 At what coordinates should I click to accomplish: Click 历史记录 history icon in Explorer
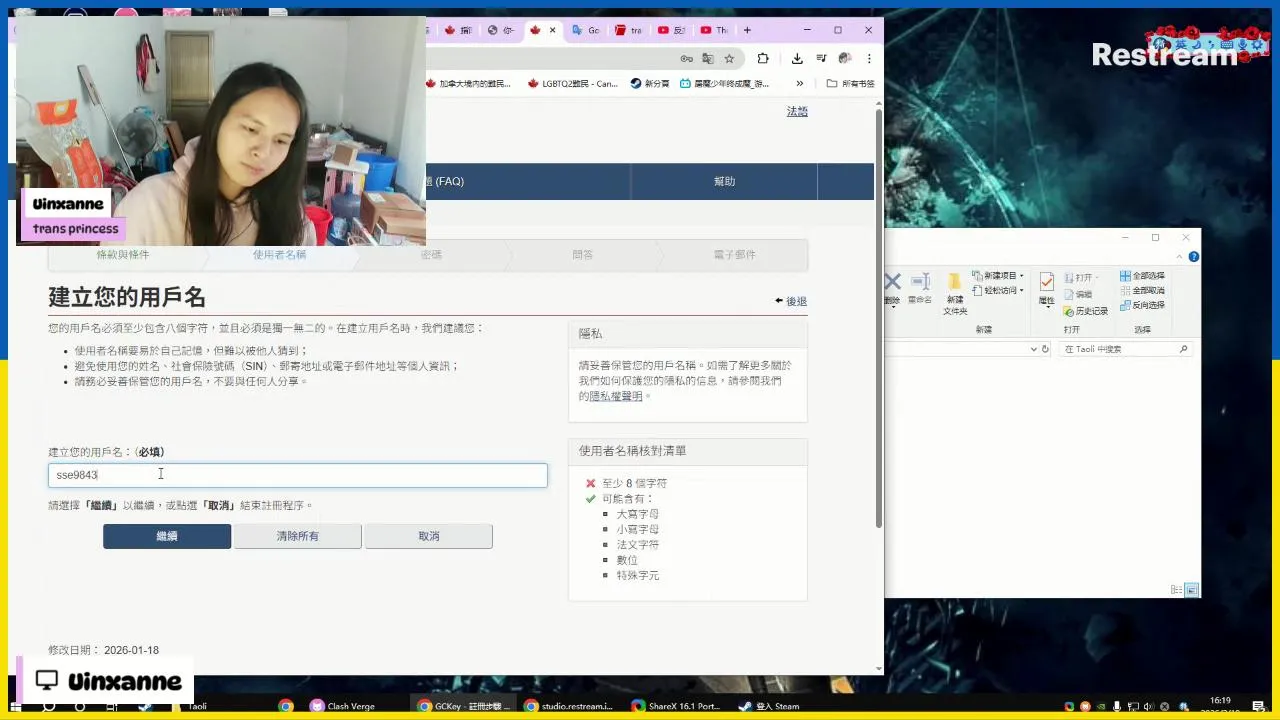click(1086, 311)
